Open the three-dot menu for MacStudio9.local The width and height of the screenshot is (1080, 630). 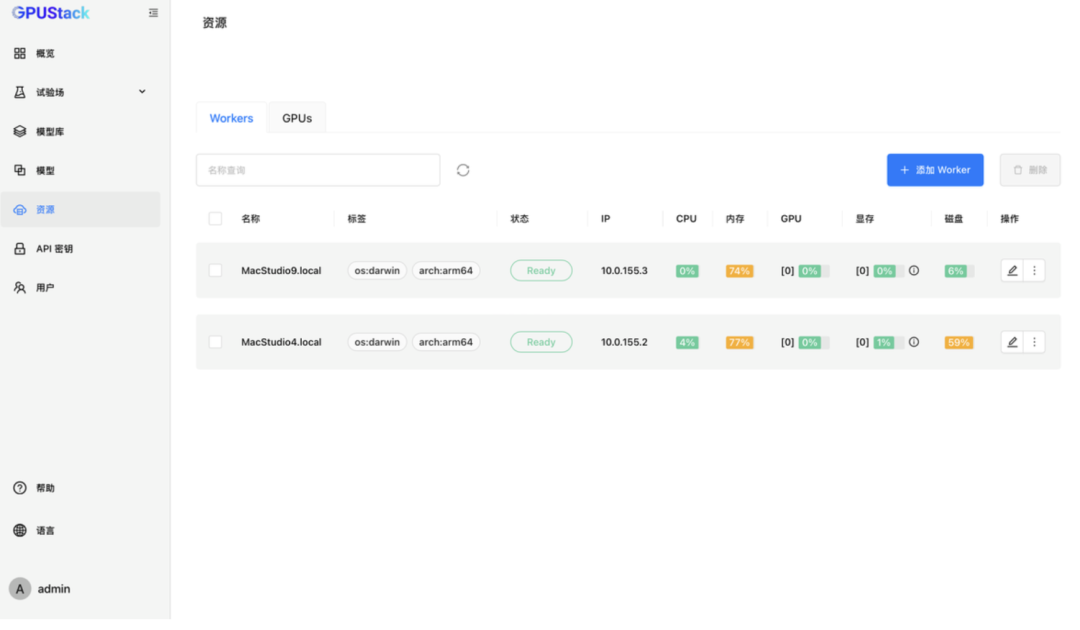click(x=1034, y=270)
